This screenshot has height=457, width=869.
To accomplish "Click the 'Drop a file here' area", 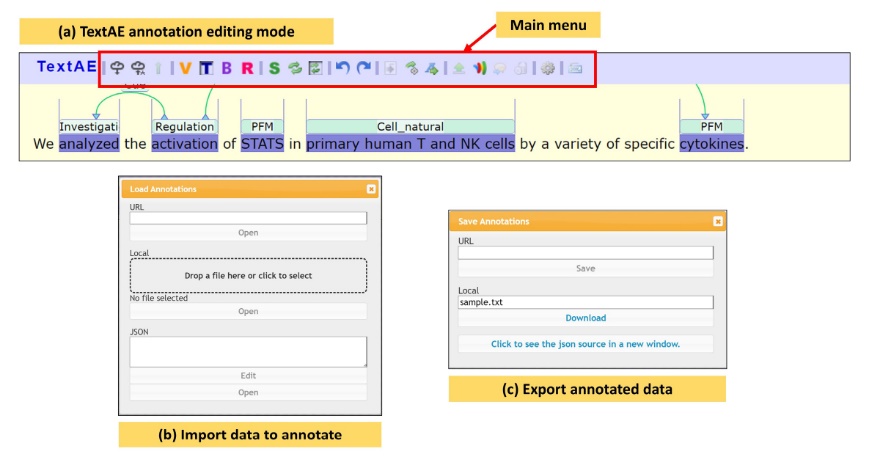I will point(248,275).
